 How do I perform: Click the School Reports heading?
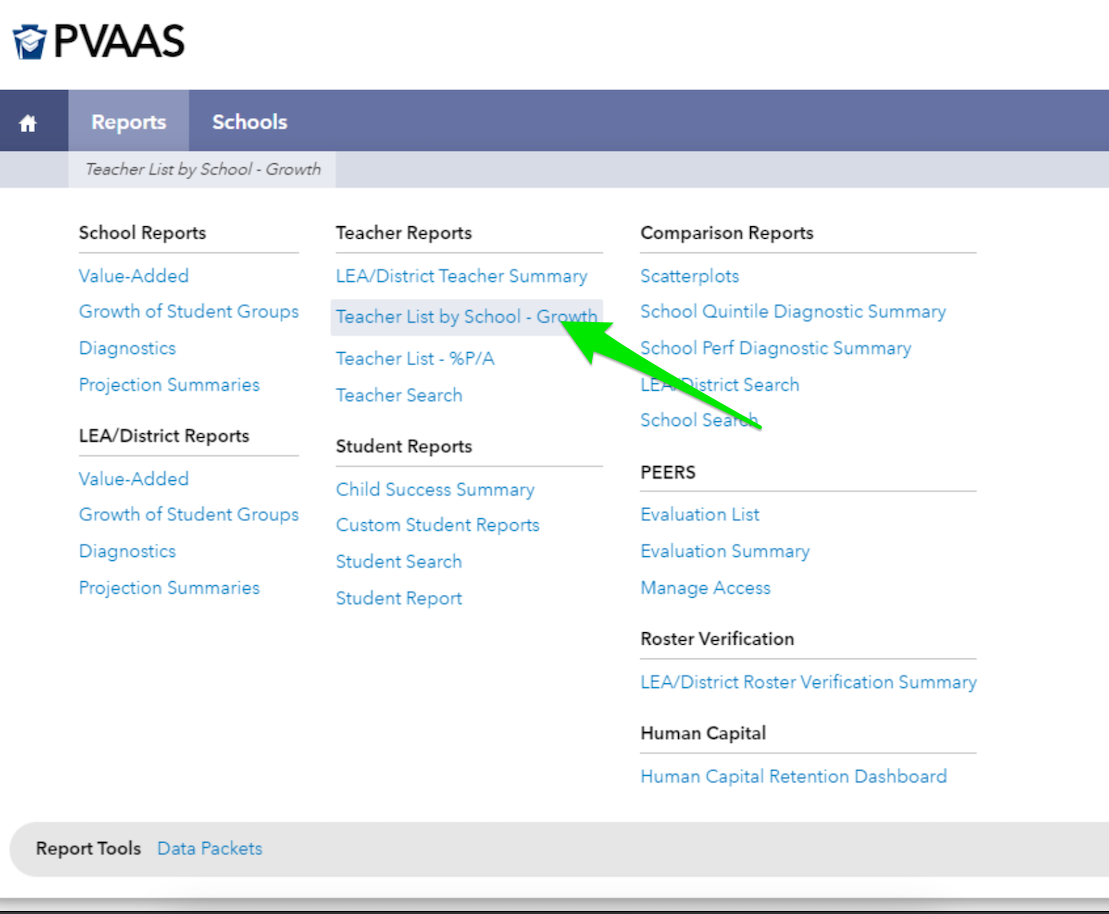(x=142, y=233)
